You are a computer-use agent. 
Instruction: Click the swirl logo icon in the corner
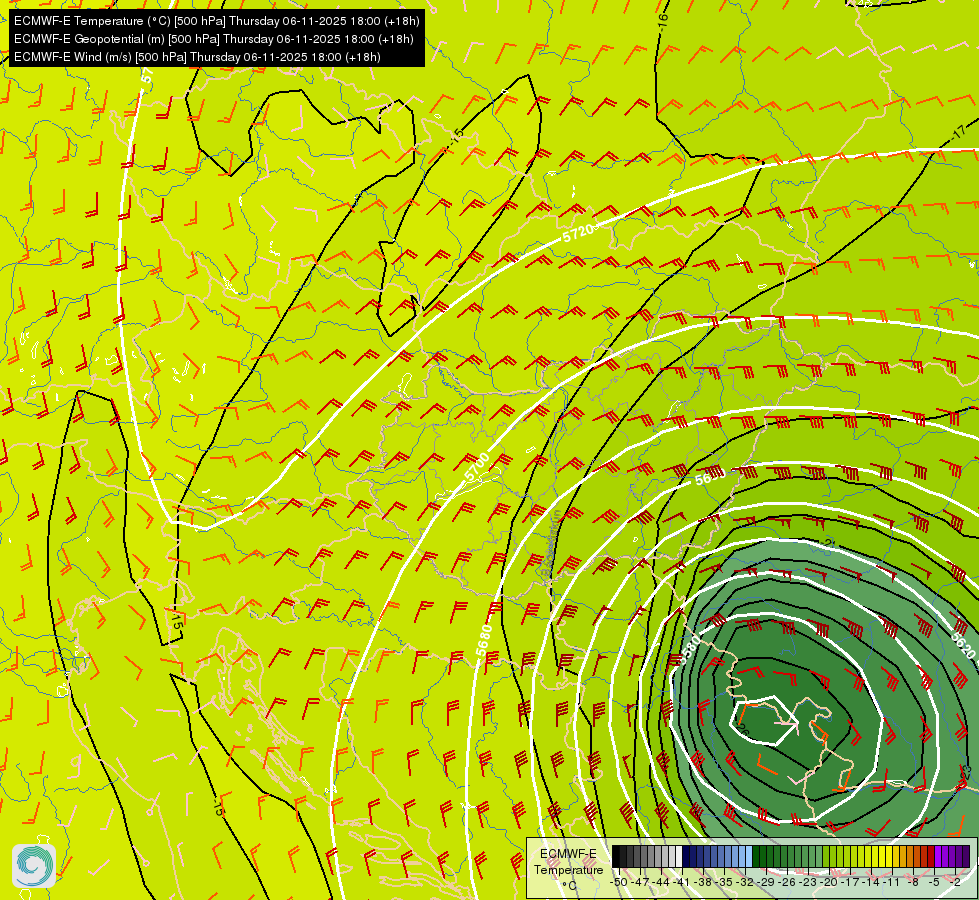pos(34,866)
